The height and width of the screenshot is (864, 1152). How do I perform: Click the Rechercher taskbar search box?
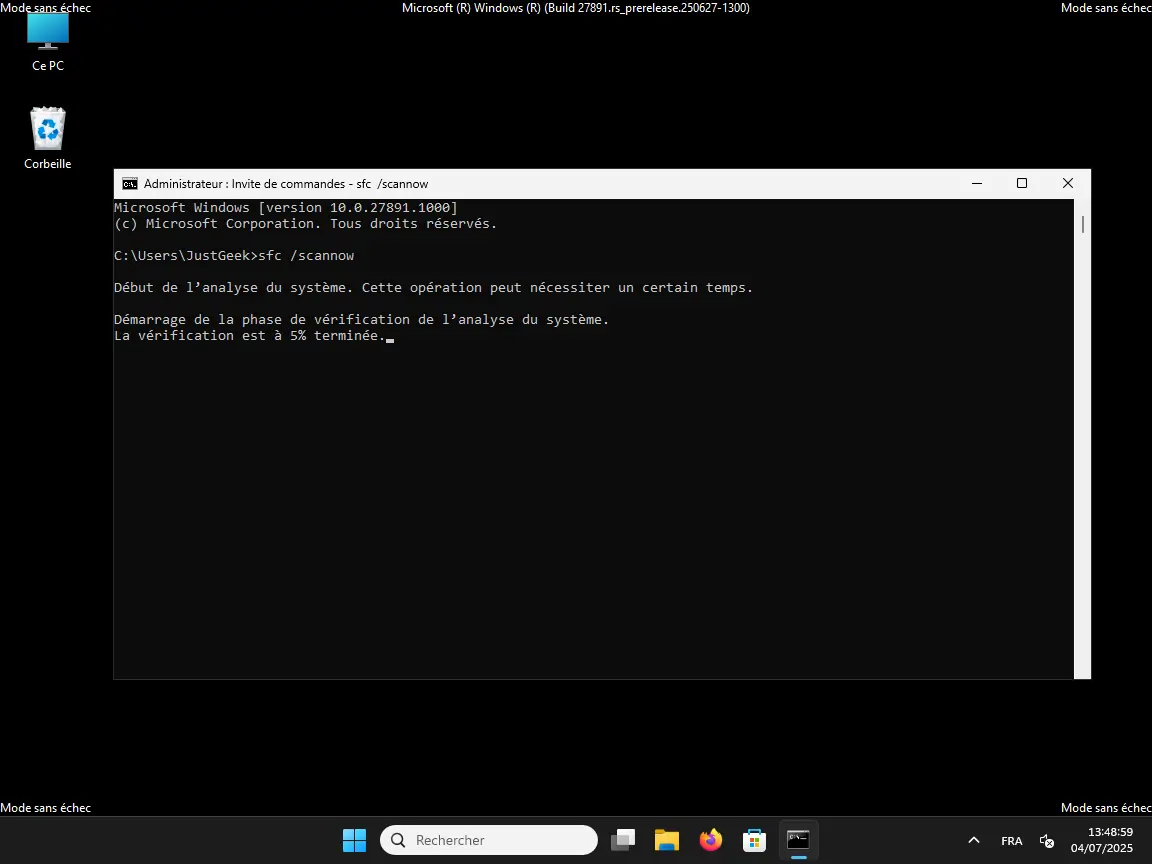pyautogui.click(x=489, y=840)
